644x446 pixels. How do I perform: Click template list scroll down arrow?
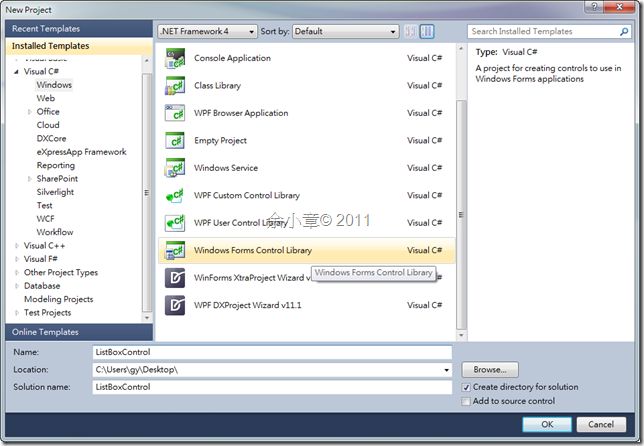click(461, 336)
